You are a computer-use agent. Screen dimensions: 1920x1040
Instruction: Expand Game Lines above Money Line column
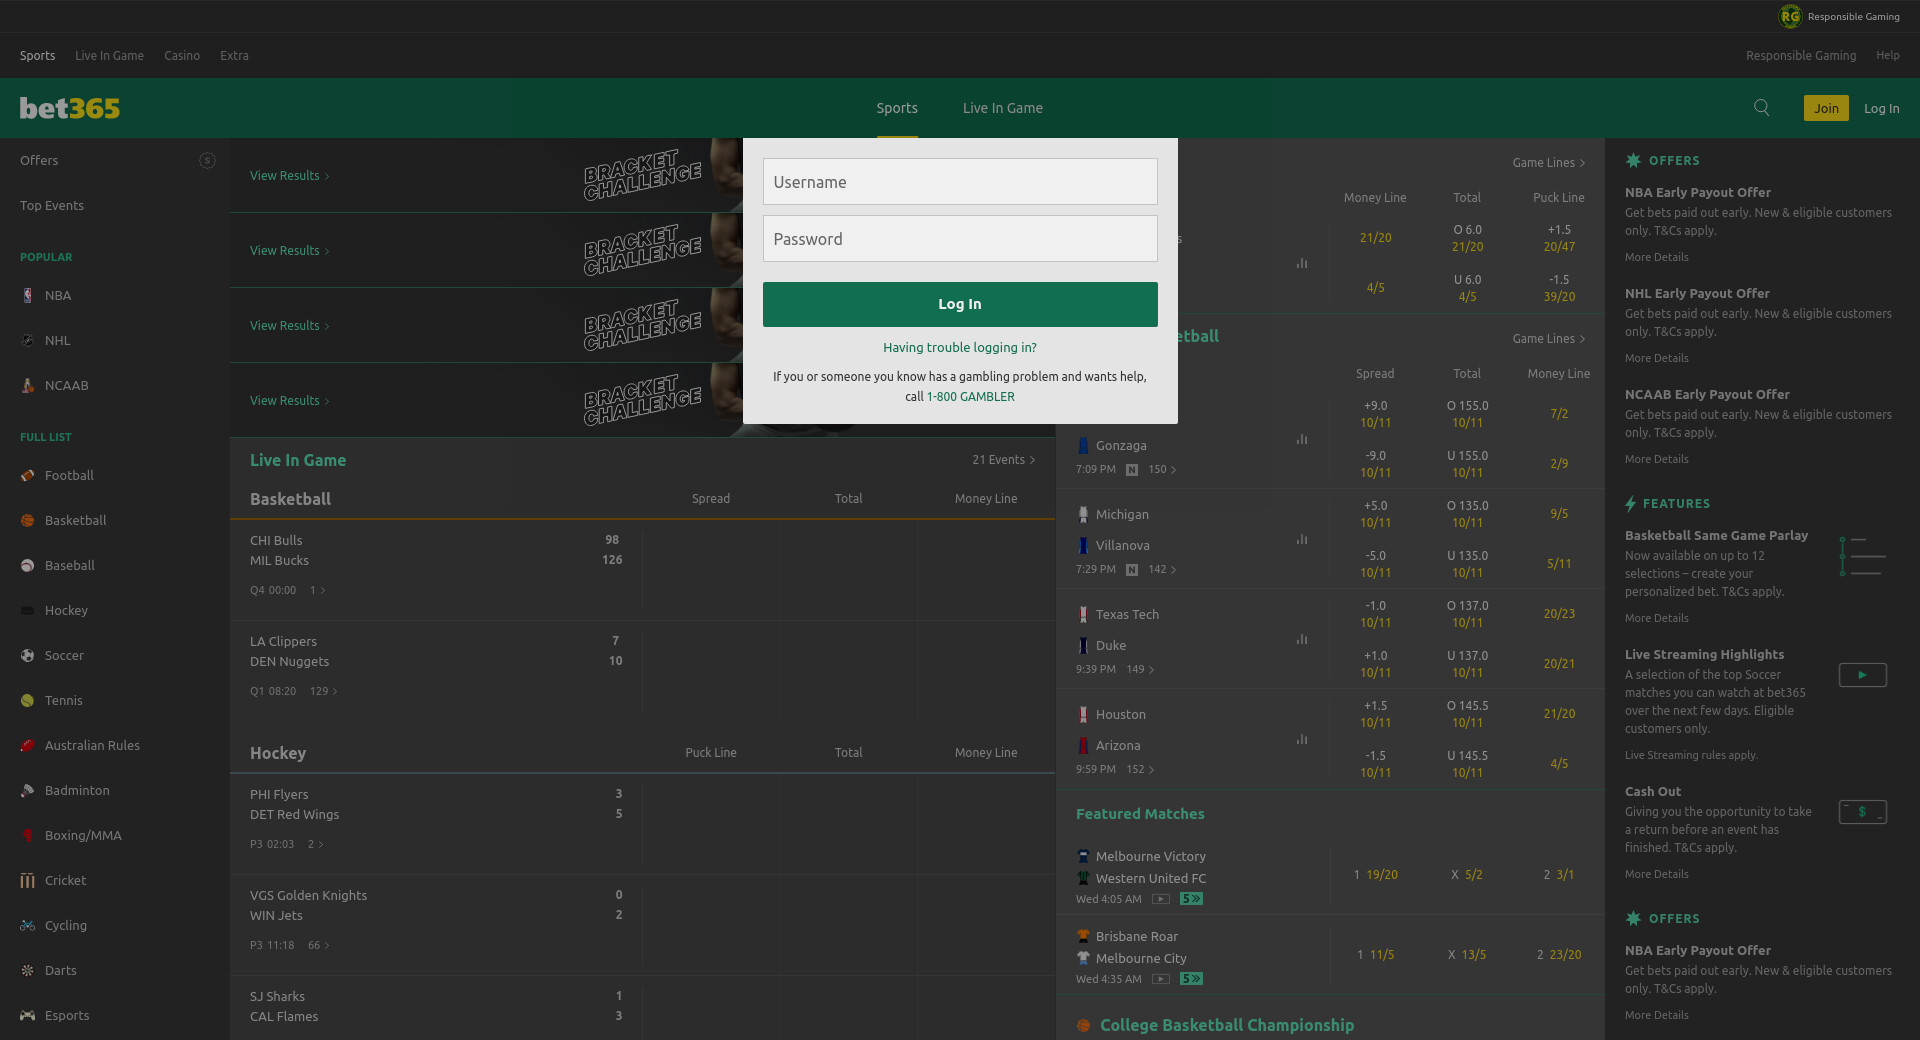pos(1548,163)
